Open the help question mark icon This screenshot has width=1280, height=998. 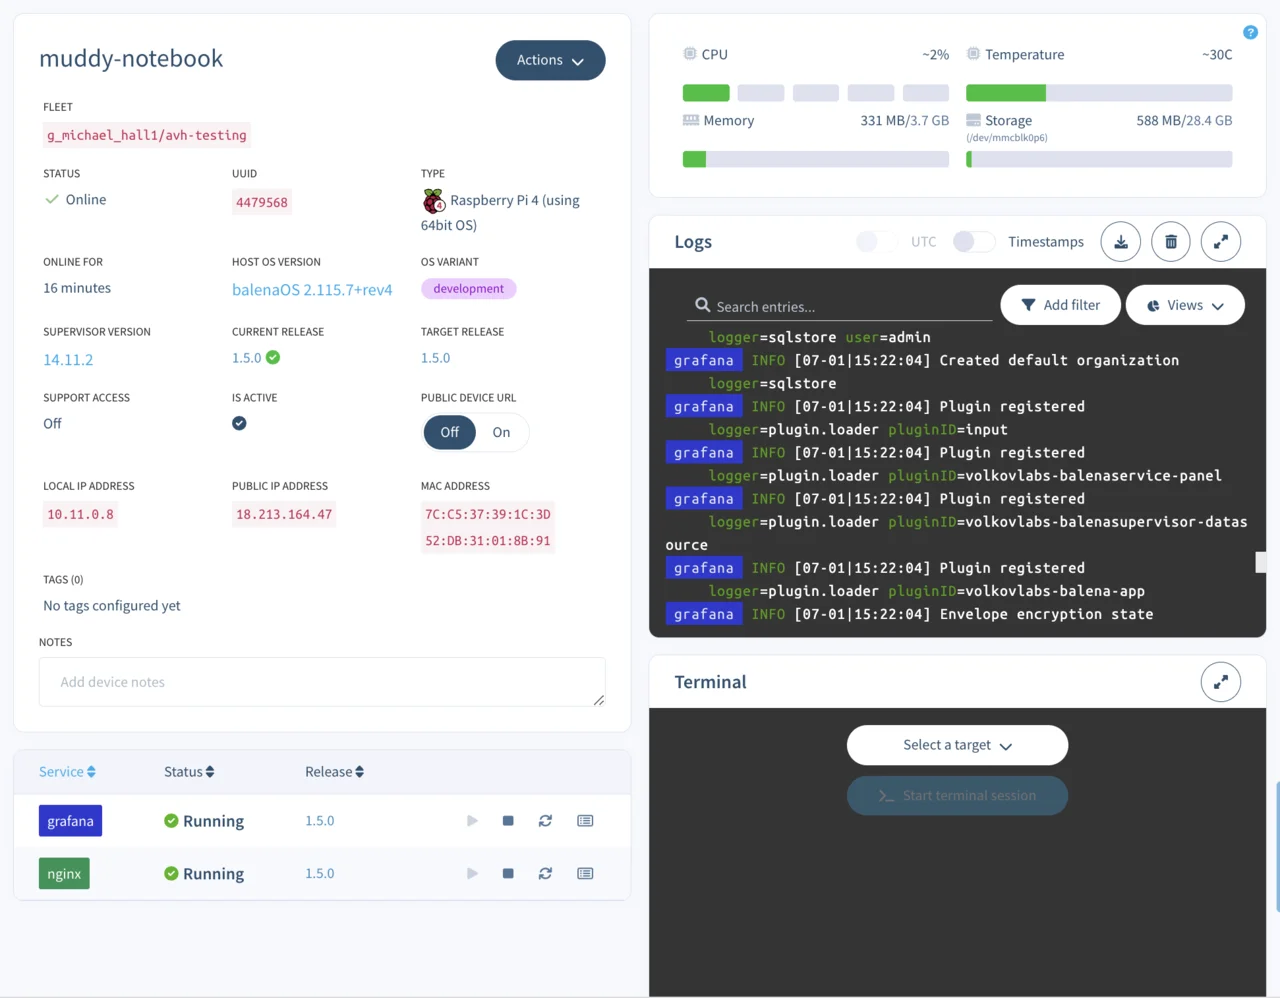point(1250,32)
